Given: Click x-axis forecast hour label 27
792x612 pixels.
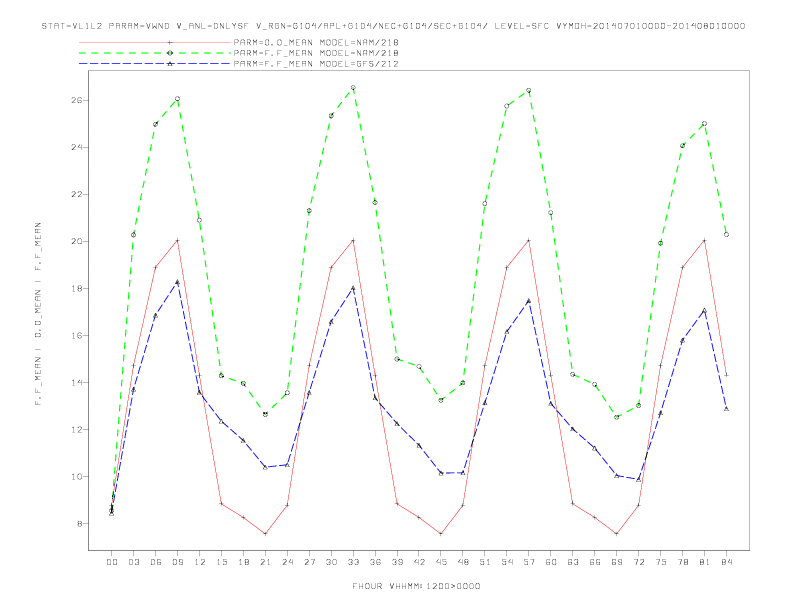Looking at the screenshot, I should pos(309,562).
